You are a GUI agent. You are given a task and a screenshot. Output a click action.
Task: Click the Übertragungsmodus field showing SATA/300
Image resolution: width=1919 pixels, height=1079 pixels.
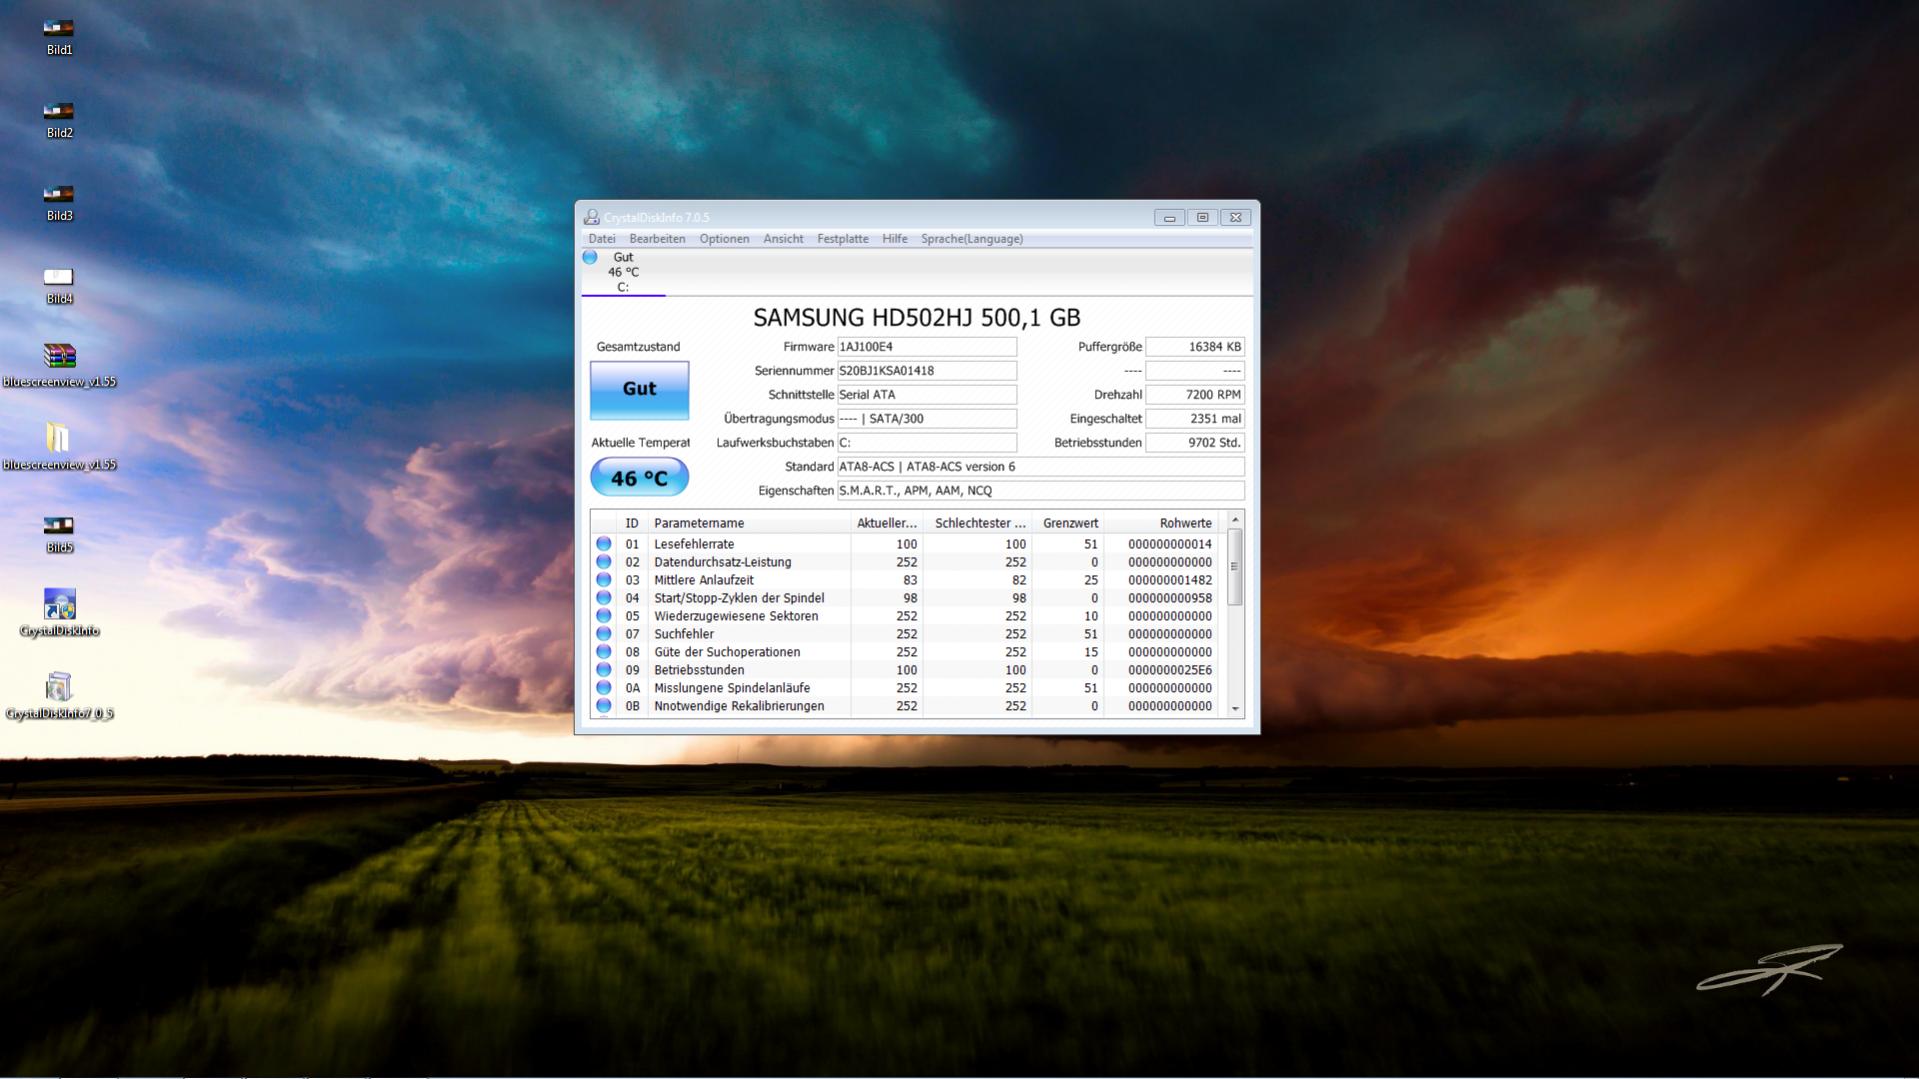click(x=926, y=419)
